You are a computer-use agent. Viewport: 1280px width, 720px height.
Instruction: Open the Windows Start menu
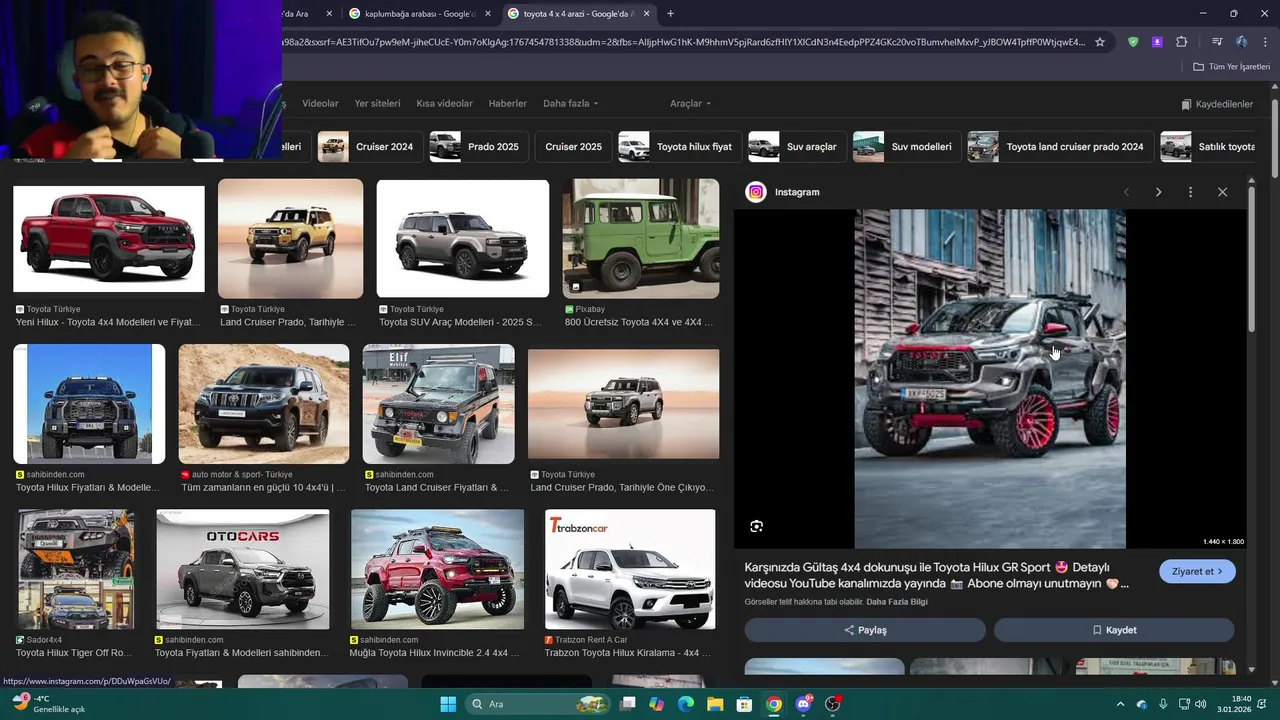(447, 704)
